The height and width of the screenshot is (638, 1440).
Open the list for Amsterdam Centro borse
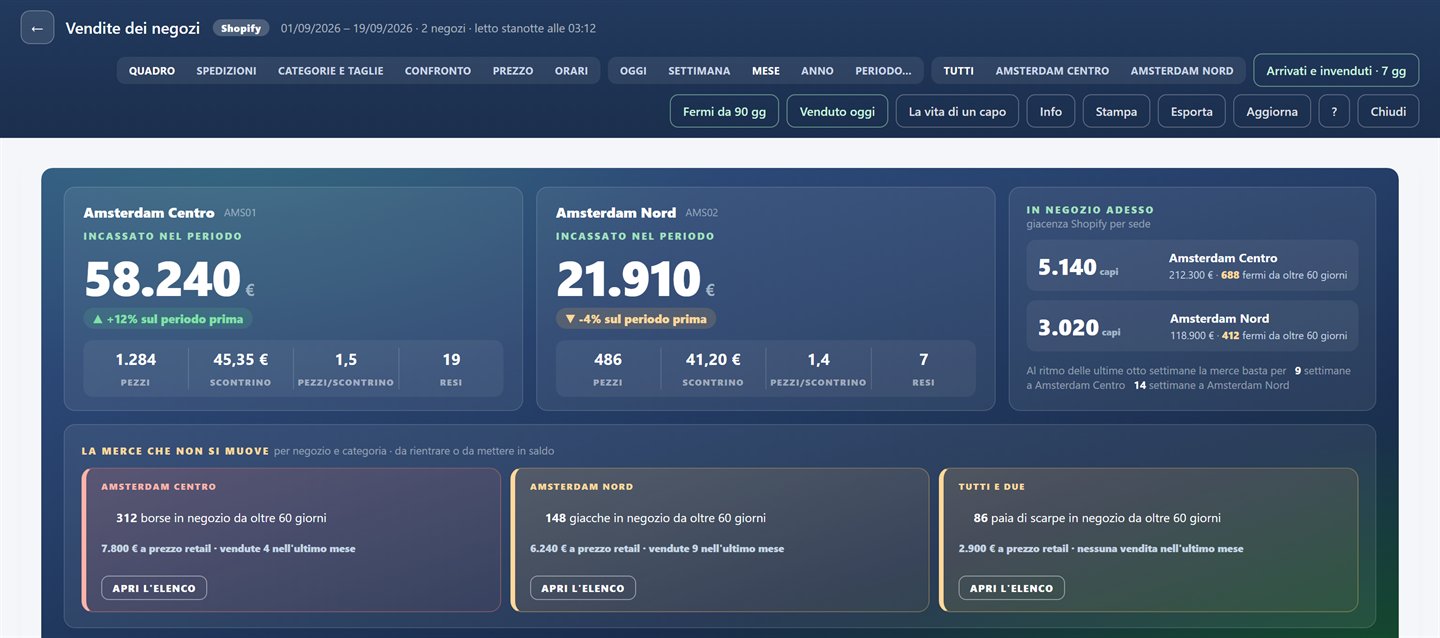(154, 588)
